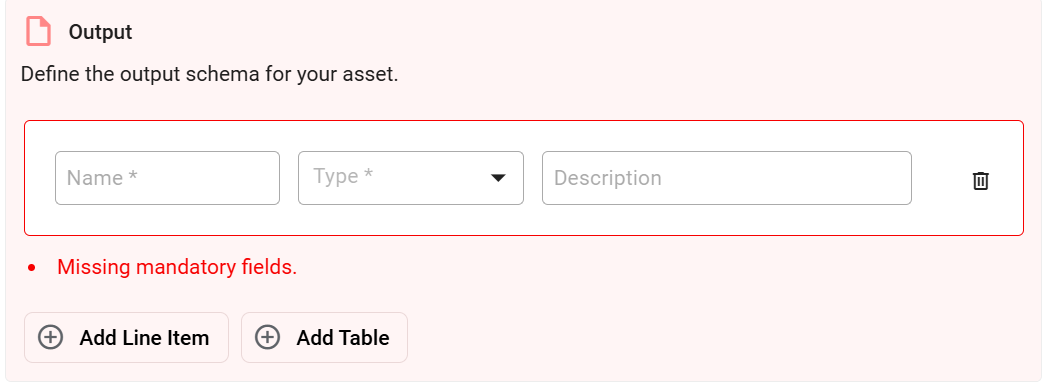Select the red-outlined schema row container

pyautogui.click(x=524, y=178)
